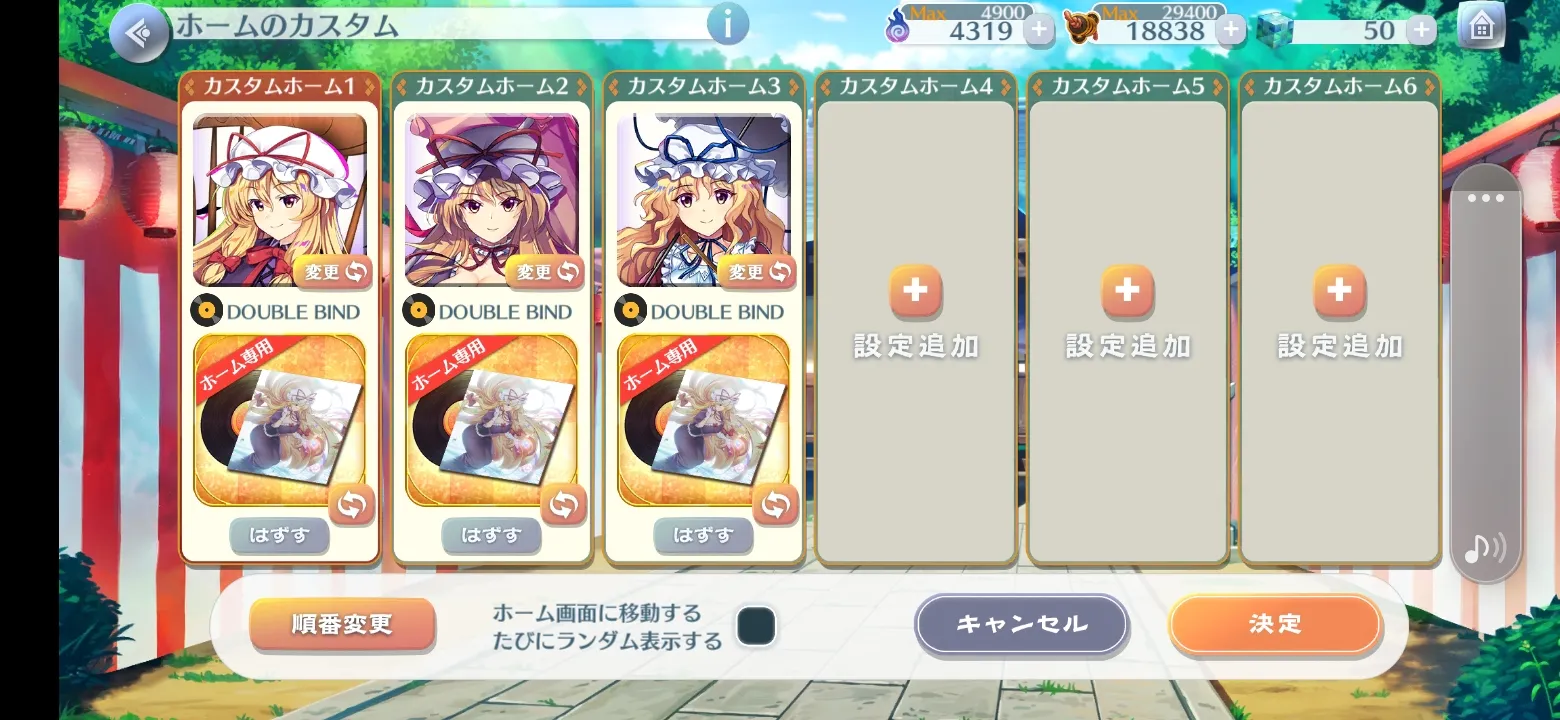Tap the home icon at top right

tap(1481, 27)
